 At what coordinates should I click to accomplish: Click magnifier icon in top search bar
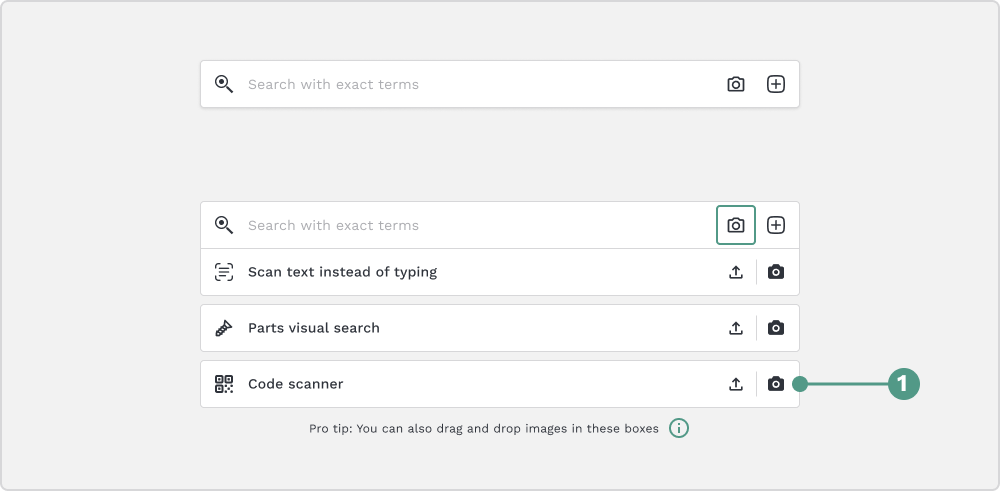[x=224, y=84]
